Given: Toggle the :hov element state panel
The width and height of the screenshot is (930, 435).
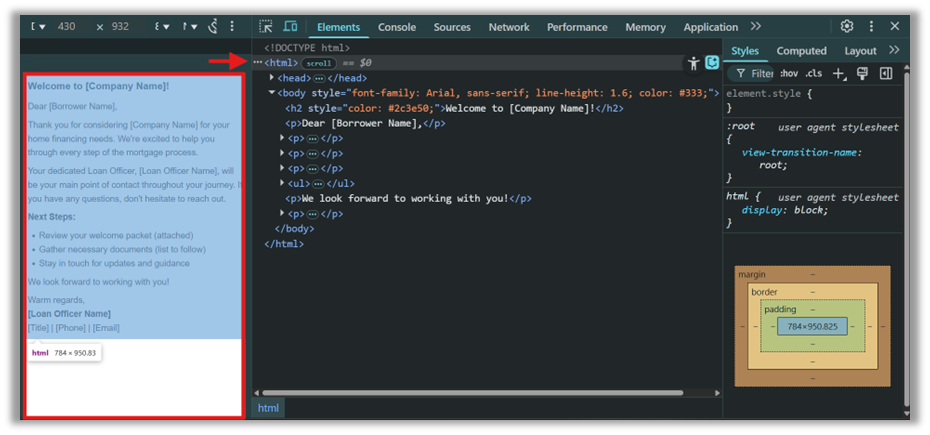Looking at the screenshot, I should point(789,73).
